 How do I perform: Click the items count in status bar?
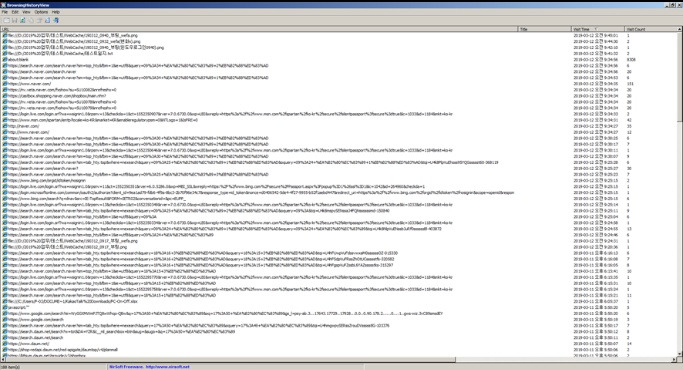pos(10,367)
